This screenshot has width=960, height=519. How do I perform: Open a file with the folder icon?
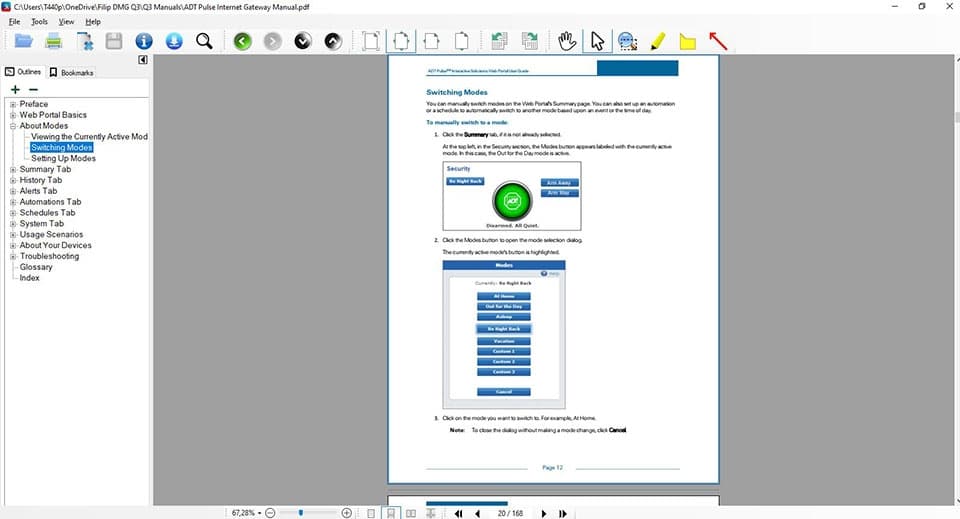[x=23, y=41]
